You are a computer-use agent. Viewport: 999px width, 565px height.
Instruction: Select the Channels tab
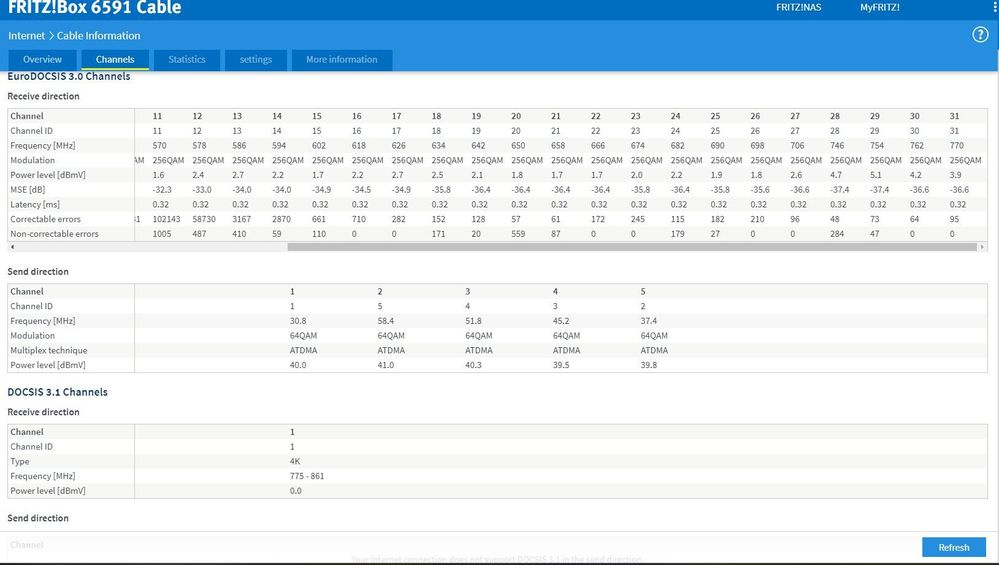click(115, 59)
